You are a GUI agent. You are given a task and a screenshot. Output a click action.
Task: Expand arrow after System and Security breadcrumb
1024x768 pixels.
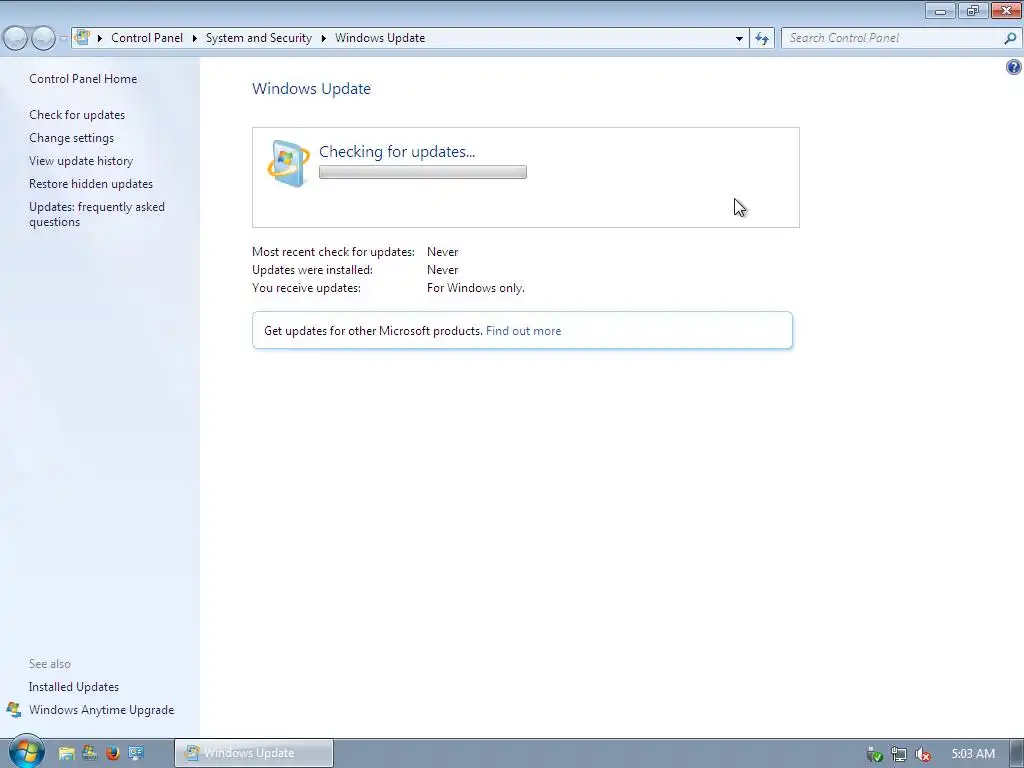pos(323,38)
